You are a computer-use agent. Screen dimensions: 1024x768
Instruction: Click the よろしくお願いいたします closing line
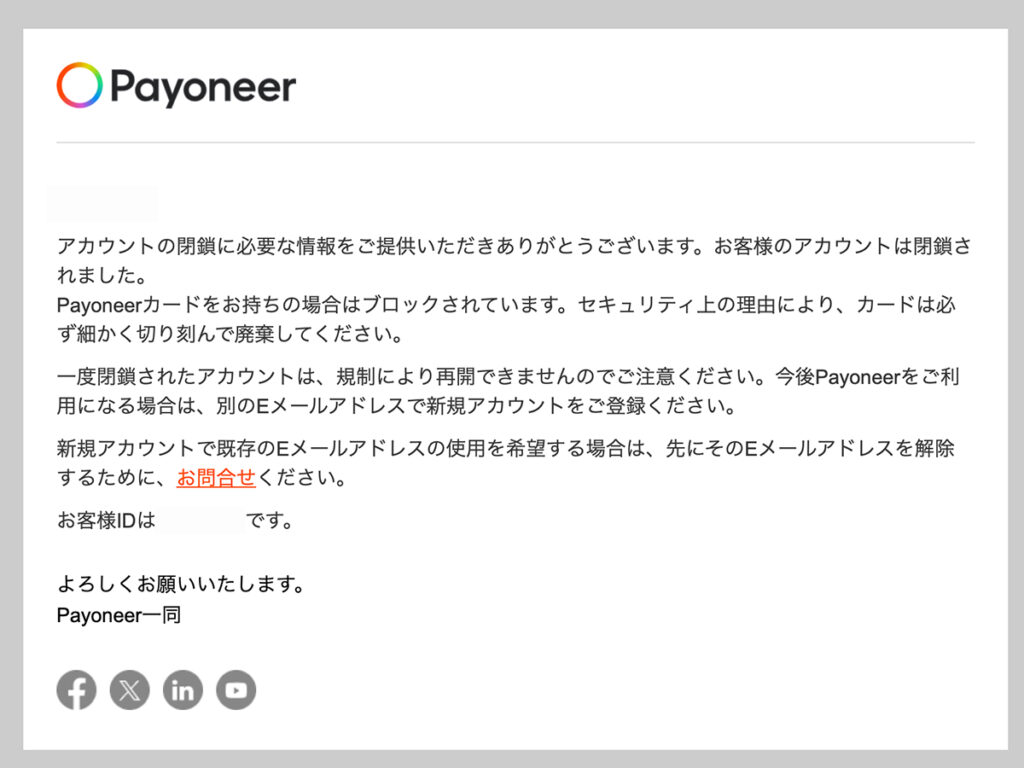point(181,583)
